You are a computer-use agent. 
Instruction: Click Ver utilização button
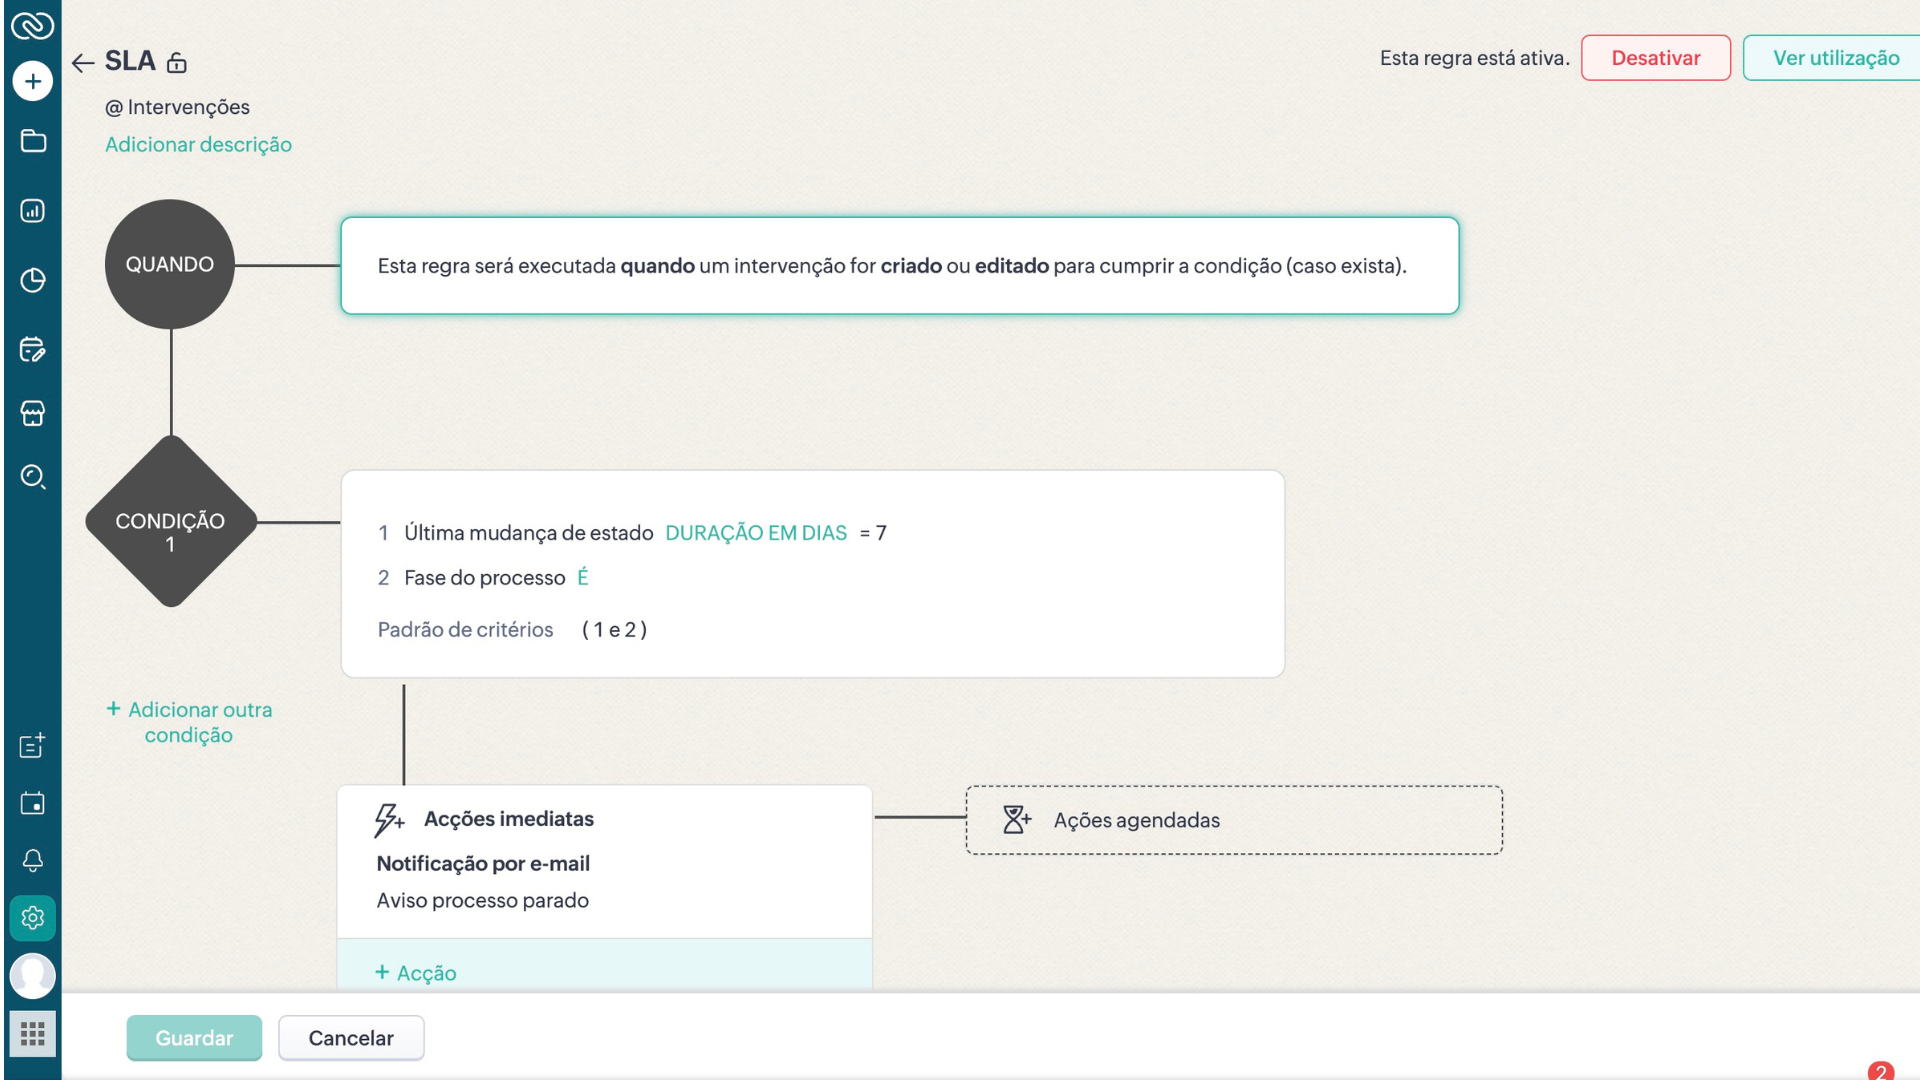(1835, 58)
